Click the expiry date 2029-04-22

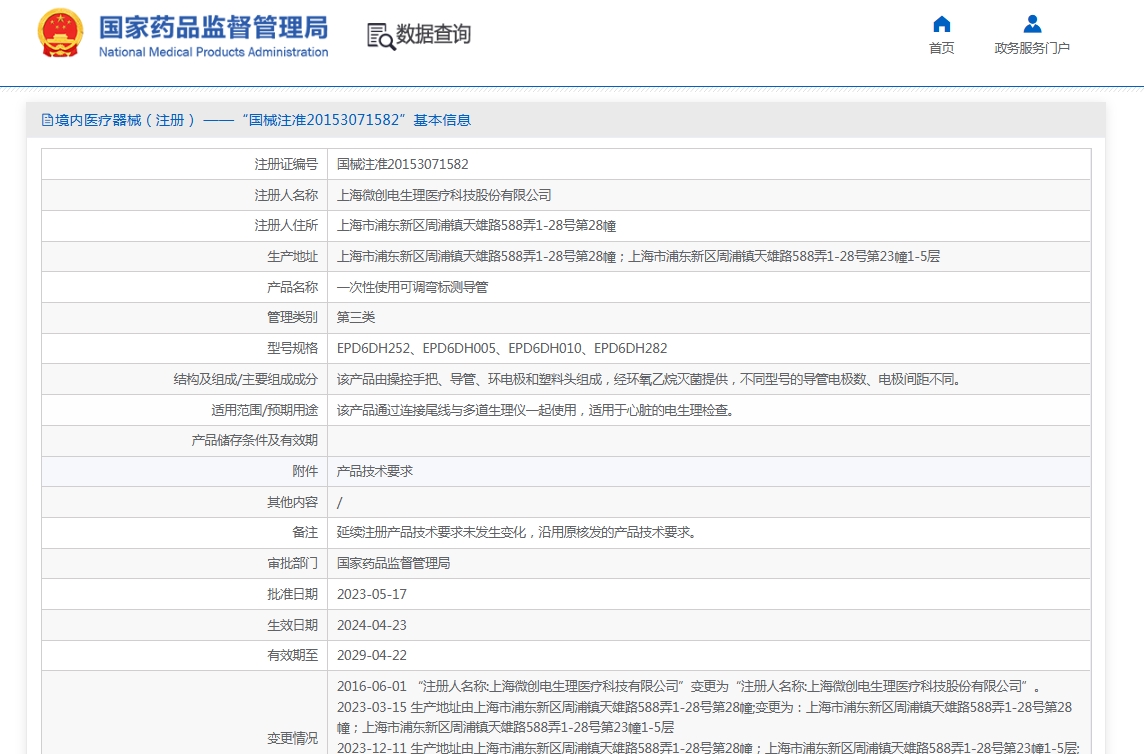point(371,655)
